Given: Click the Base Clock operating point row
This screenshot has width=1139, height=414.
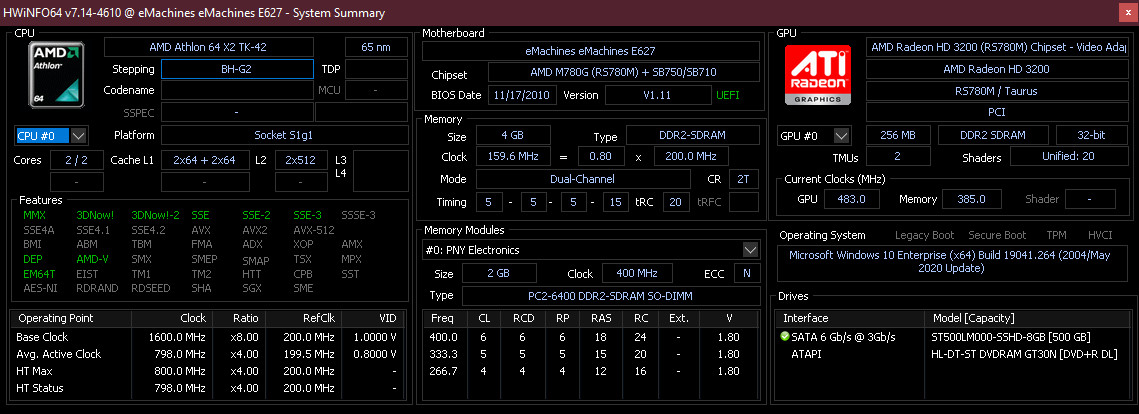Looking at the screenshot, I should point(208,337).
